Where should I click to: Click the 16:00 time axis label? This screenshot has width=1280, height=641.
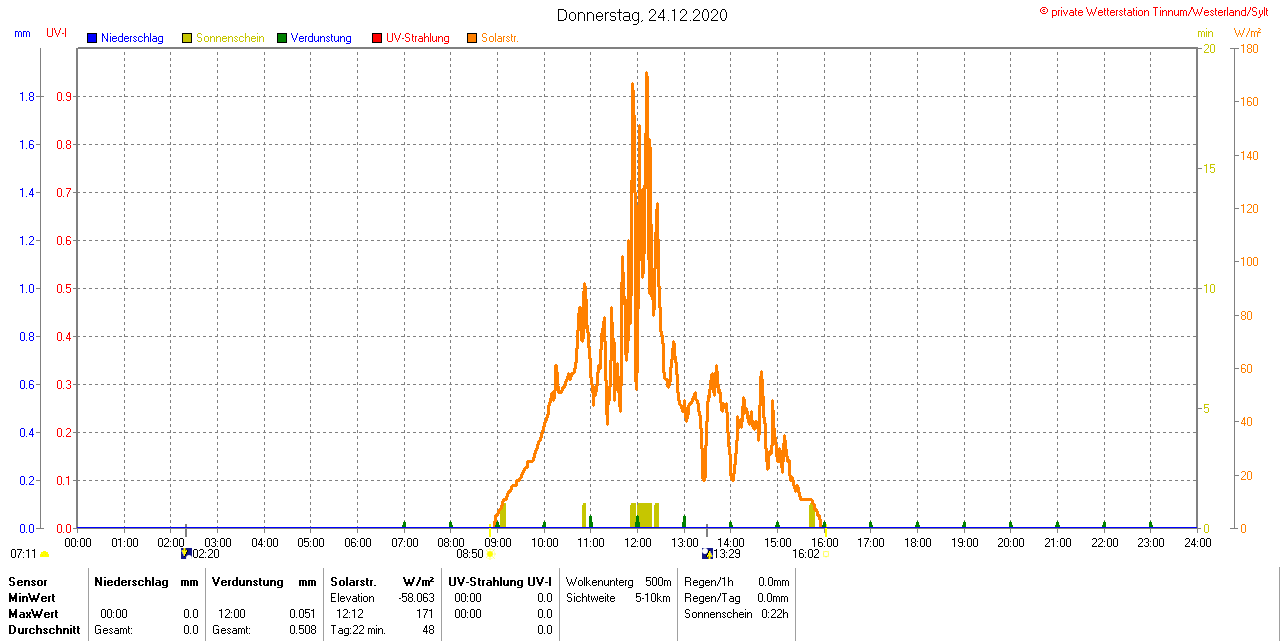(x=824, y=542)
